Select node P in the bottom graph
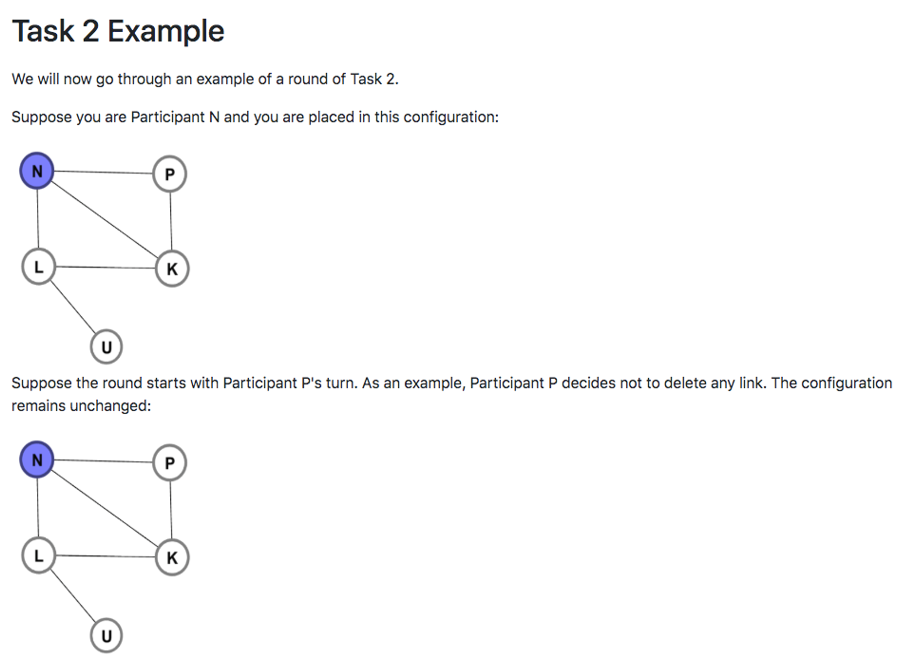Viewport: 912px width, 670px height. coord(170,462)
